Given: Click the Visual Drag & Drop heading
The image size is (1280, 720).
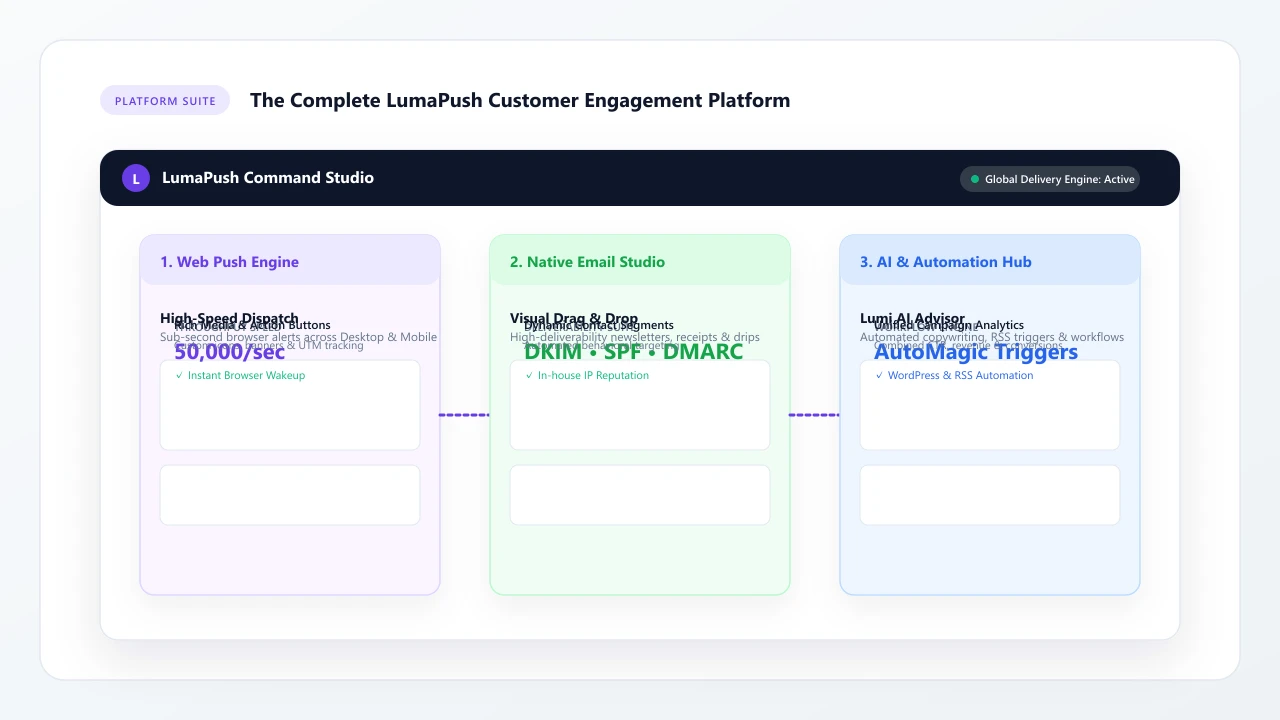Looking at the screenshot, I should [574, 318].
